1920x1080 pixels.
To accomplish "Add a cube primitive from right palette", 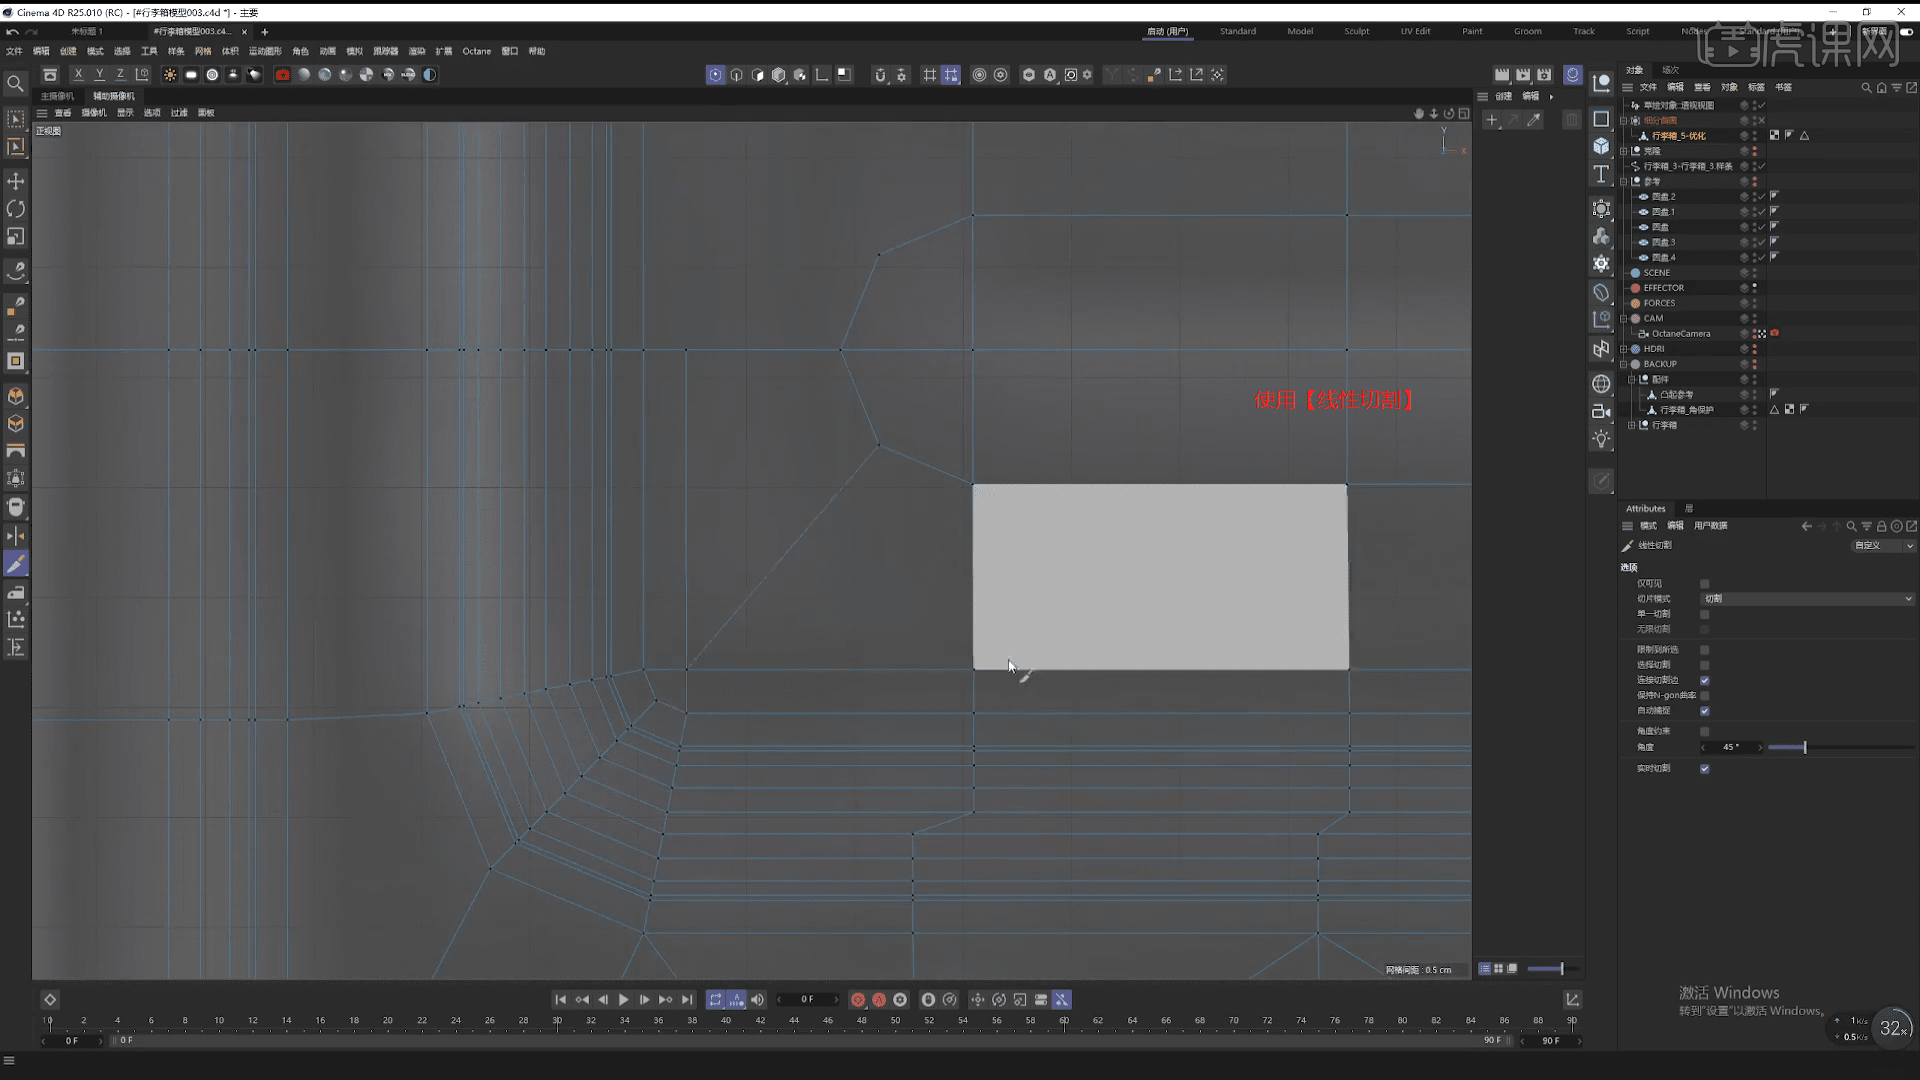I will [1601, 146].
